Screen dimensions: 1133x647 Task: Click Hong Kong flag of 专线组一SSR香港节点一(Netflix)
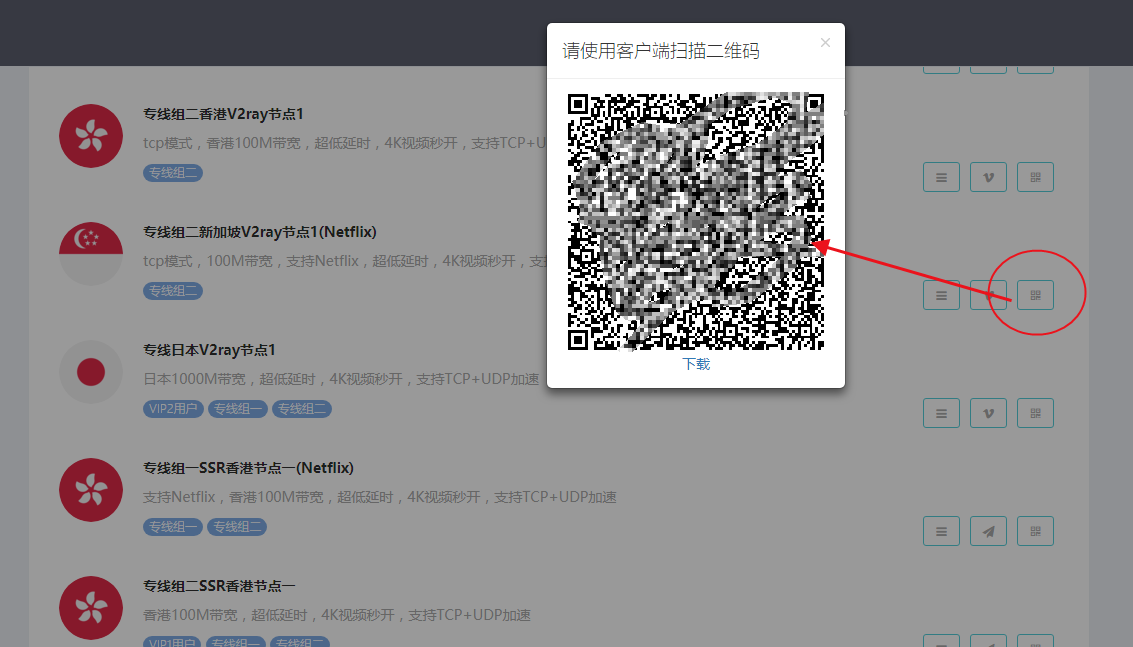coord(91,489)
